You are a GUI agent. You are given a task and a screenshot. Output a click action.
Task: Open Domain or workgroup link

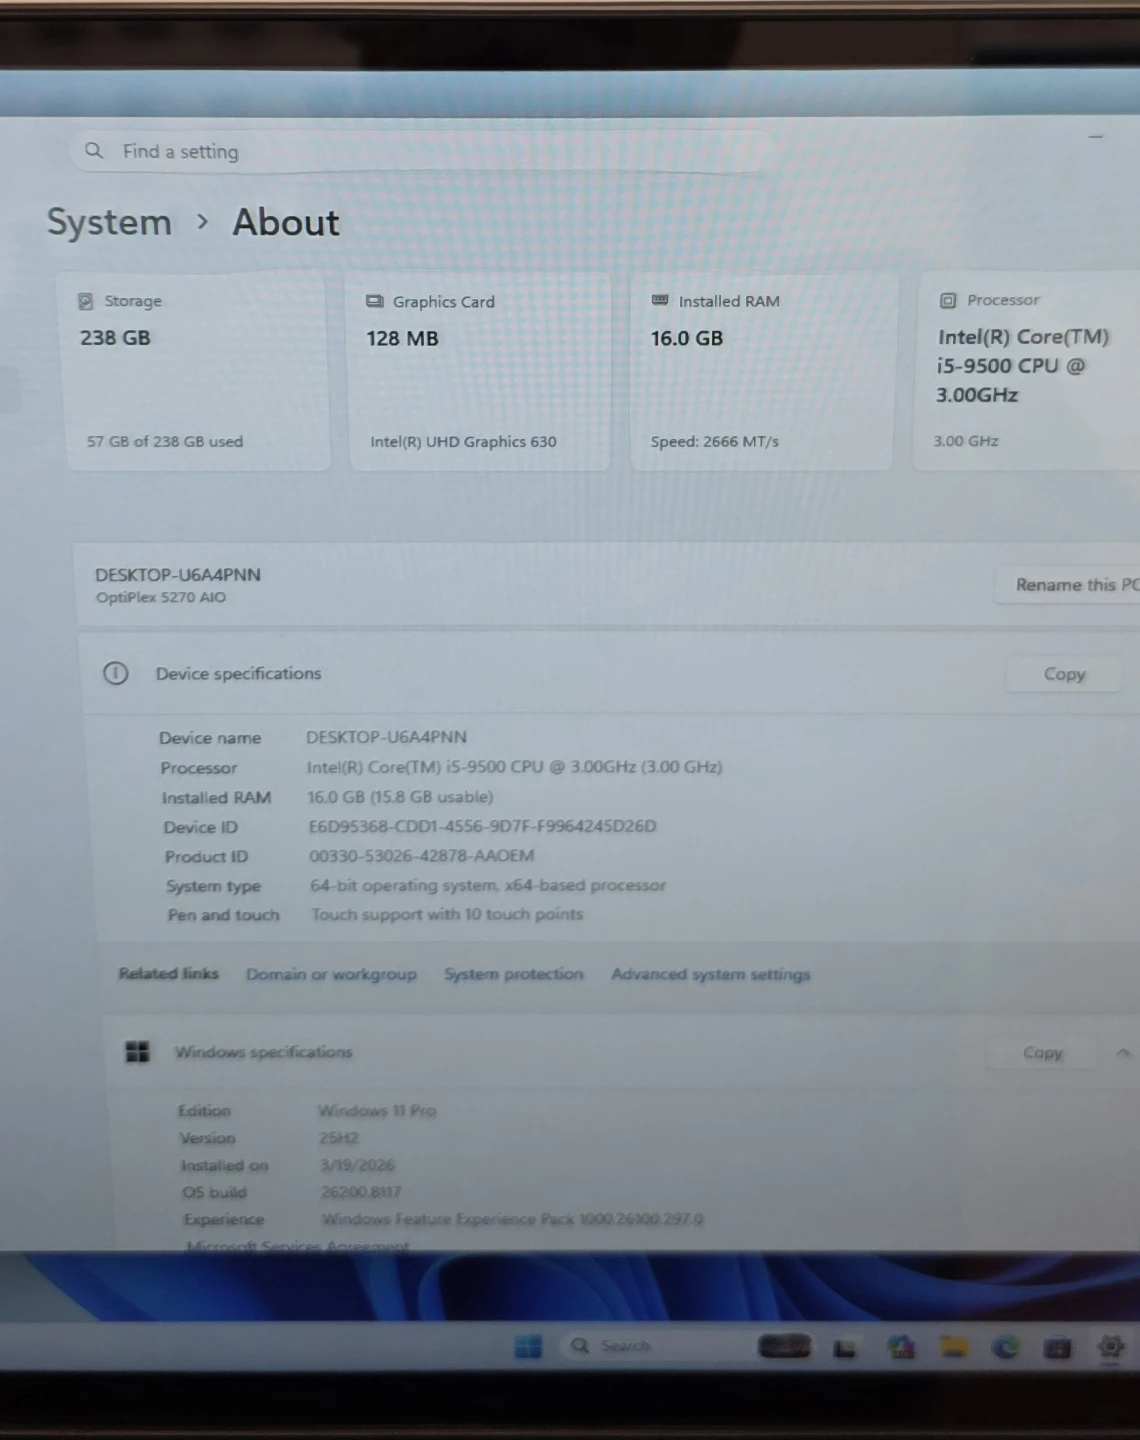pyautogui.click(x=331, y=974)
